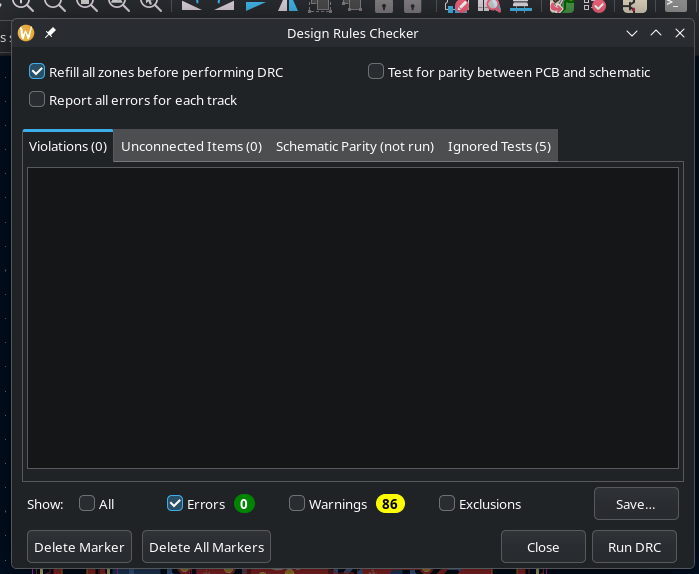Image resolution: width=699 pixels, height=574 pixels.
Task: Check Report all errors for each track
Action: (38, 100)
